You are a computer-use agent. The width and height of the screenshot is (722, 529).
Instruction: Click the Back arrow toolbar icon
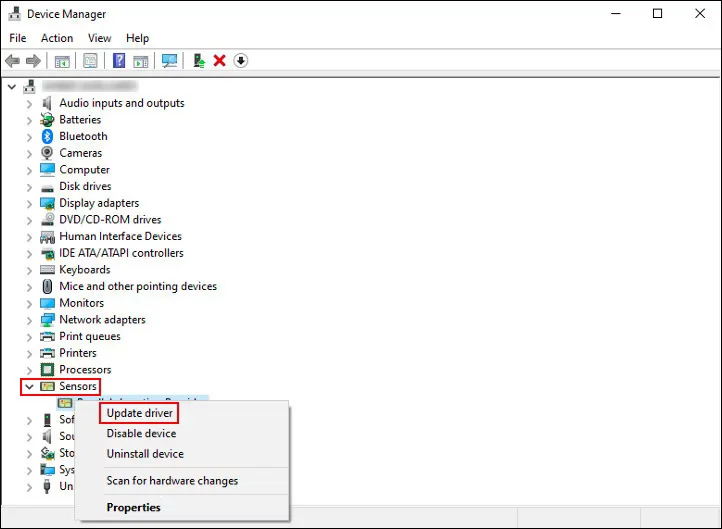(x=14, y=61)
